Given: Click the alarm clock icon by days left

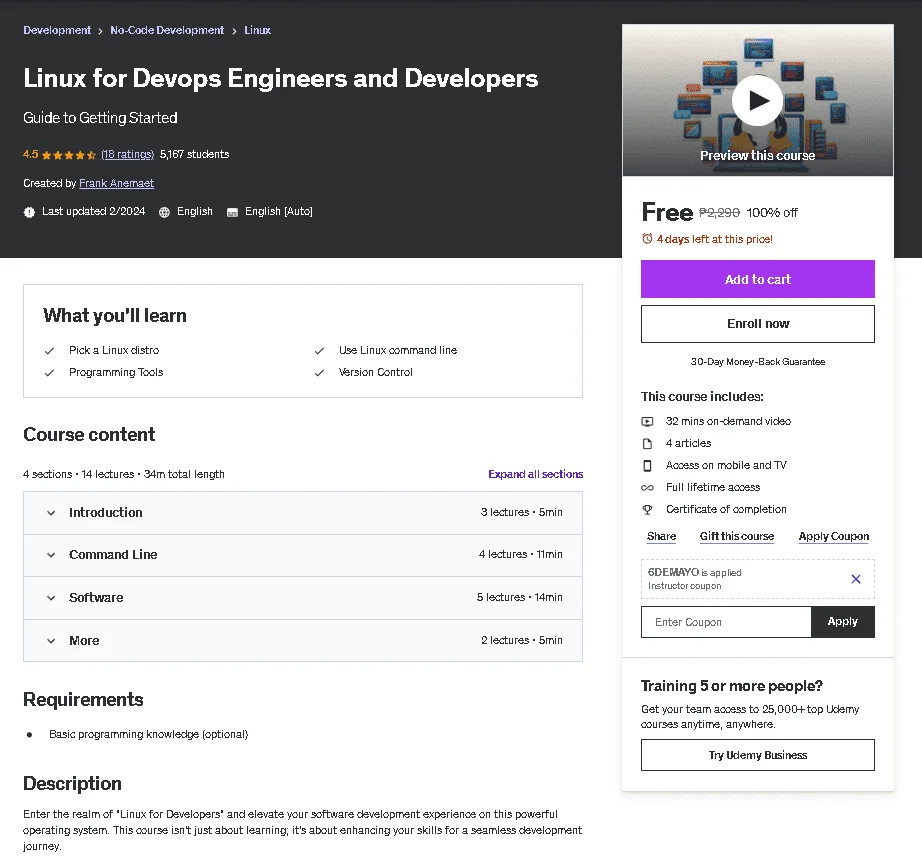Looking at the screenshot, I should pos(647,239).
